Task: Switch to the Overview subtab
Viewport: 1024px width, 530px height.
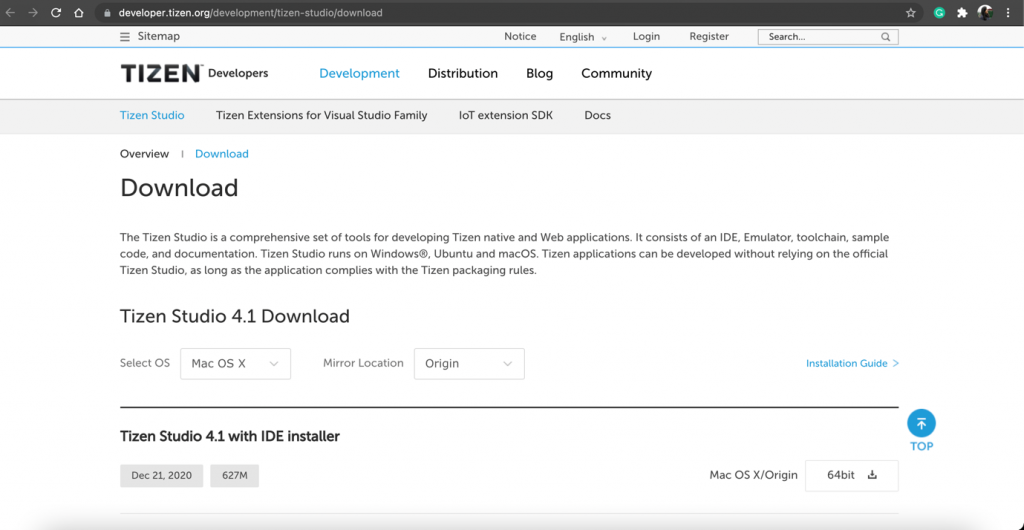Action: [144, 154]
